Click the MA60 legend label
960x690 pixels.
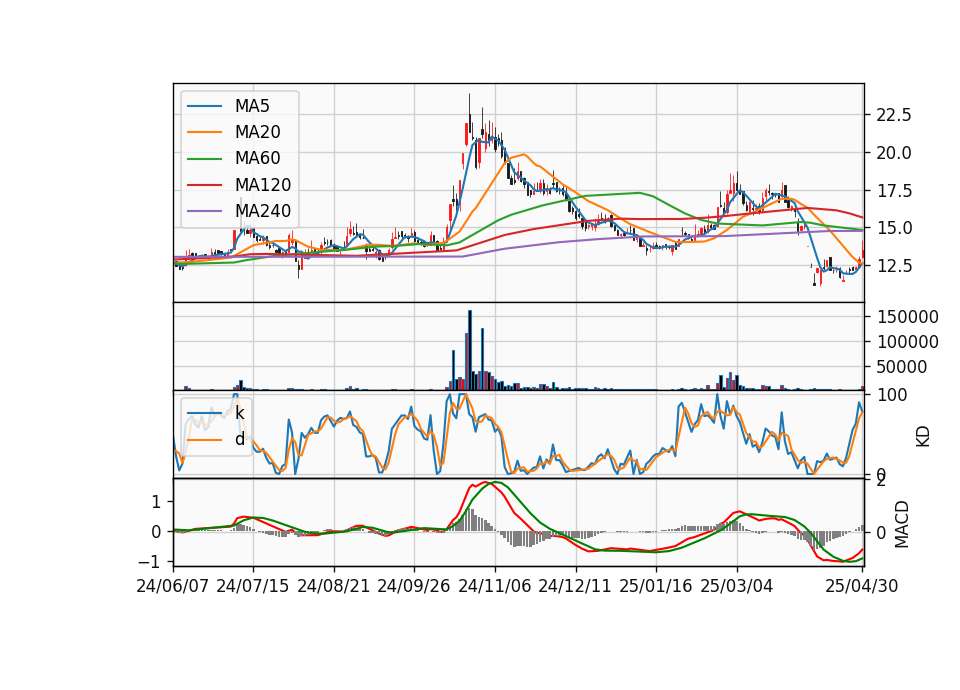[257, 159]
